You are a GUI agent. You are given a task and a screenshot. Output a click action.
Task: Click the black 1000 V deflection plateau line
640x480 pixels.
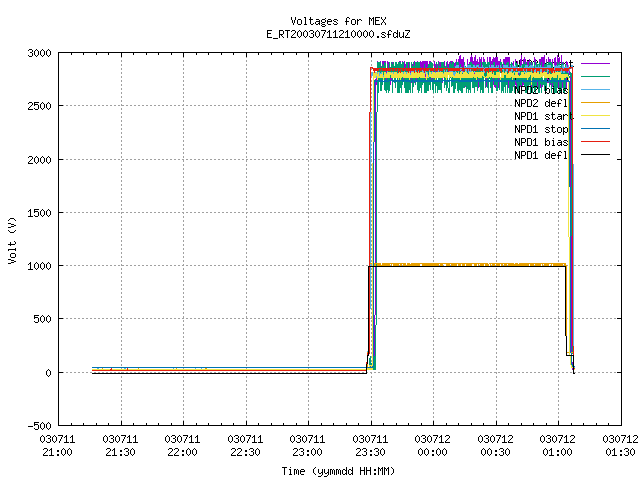point(467,267)
